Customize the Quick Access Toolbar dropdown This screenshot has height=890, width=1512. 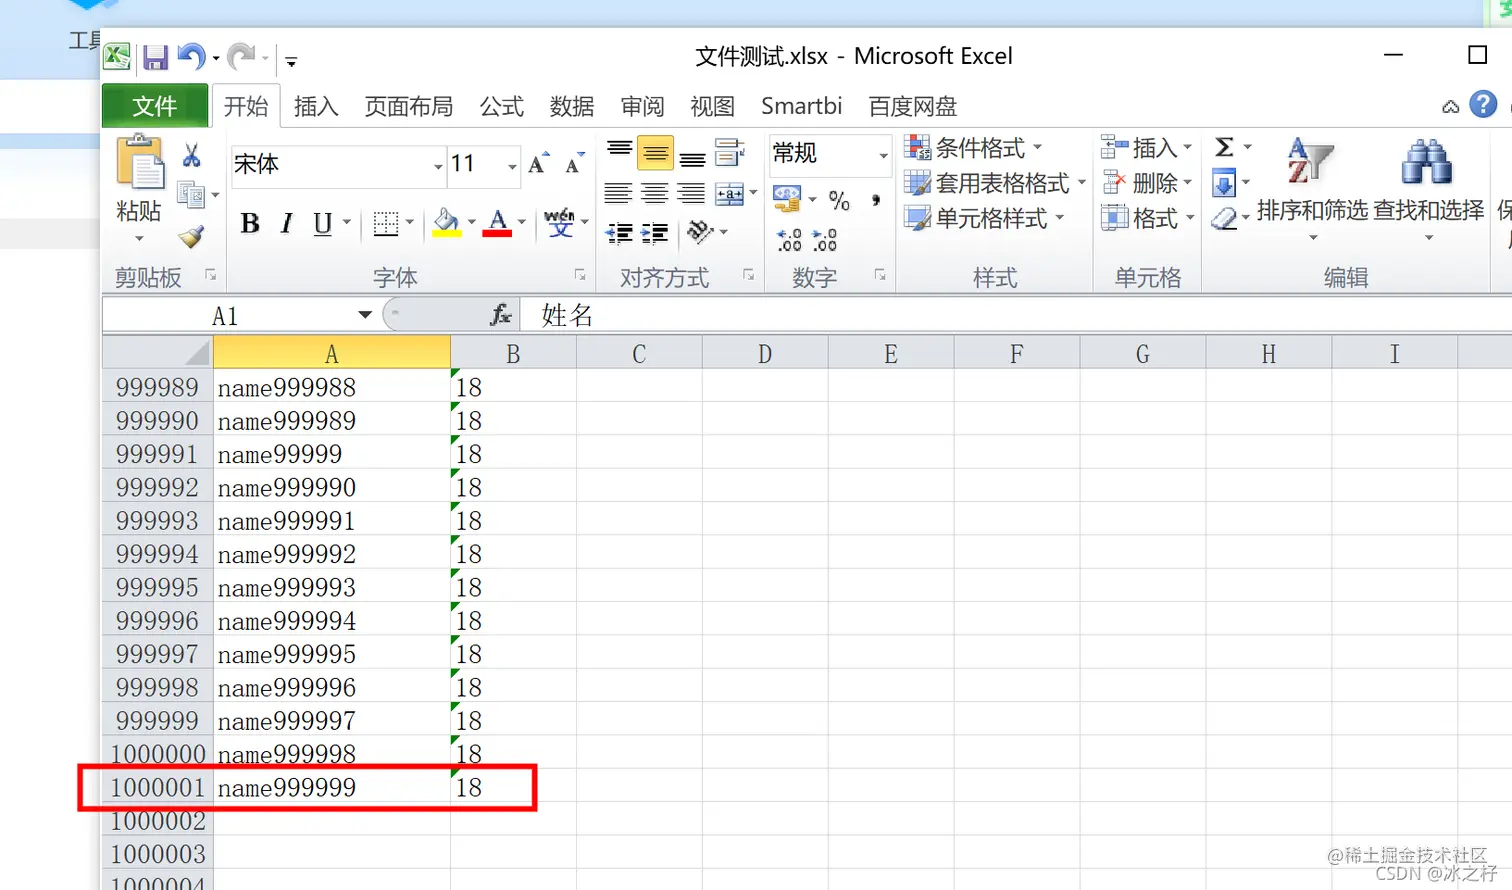[x=291, y=62]
